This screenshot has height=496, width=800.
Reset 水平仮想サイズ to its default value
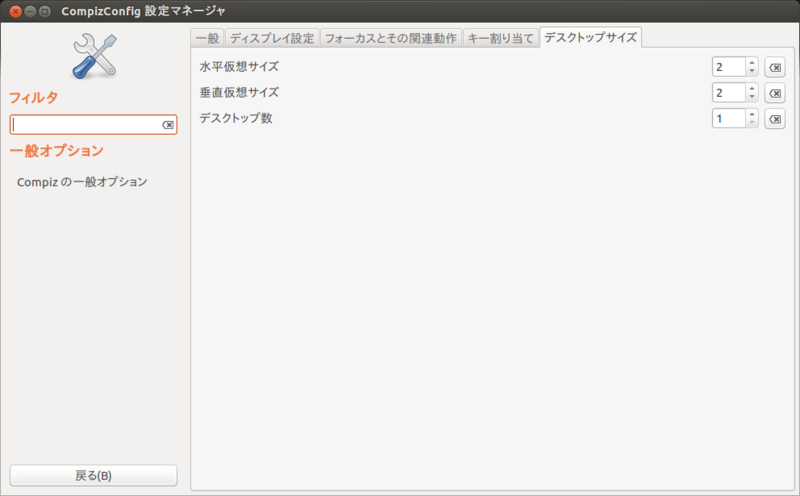coord(774,67)
